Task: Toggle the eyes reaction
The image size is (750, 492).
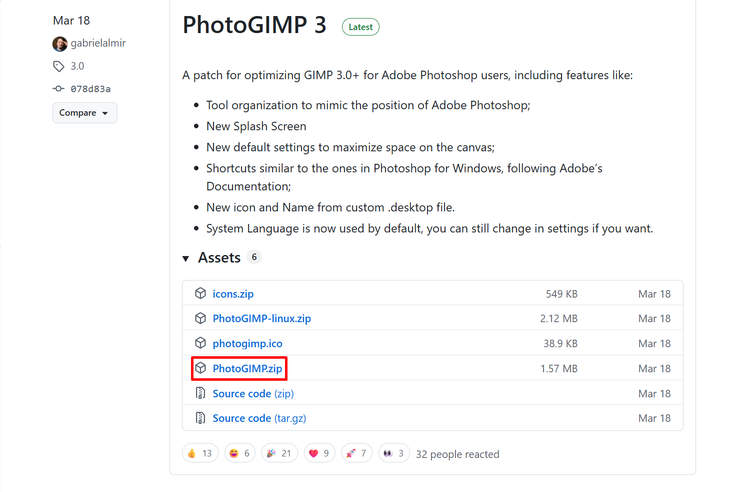Action: [394, 454]
